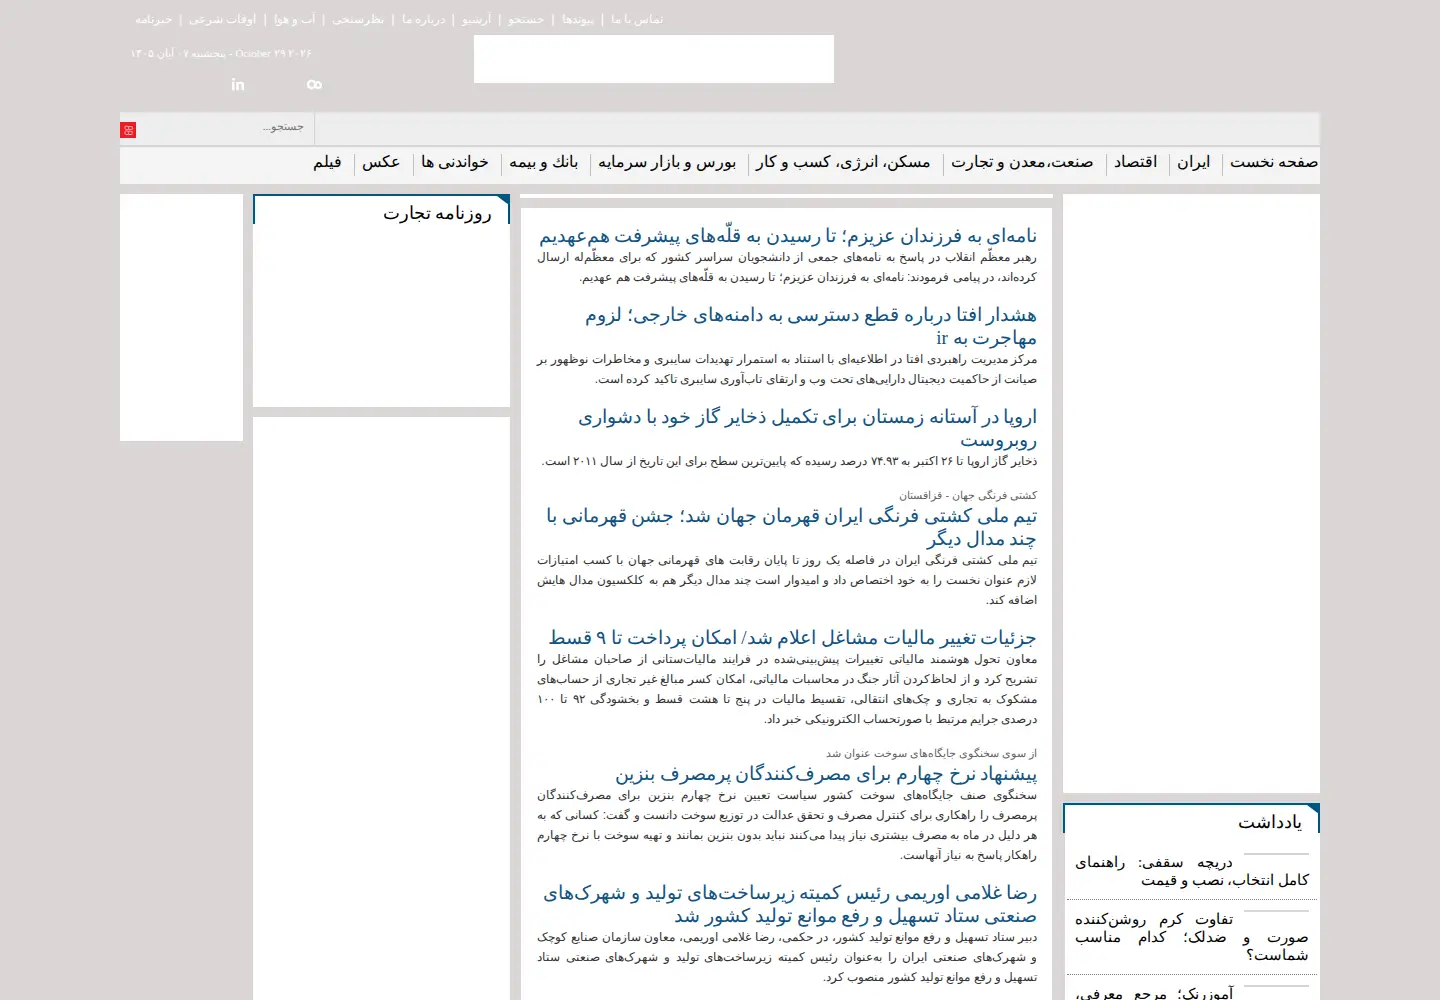Focus the جستجو search input field
Image resolution: width=1440 pixels, height=1000 pixels.
[x=226, y=128]
